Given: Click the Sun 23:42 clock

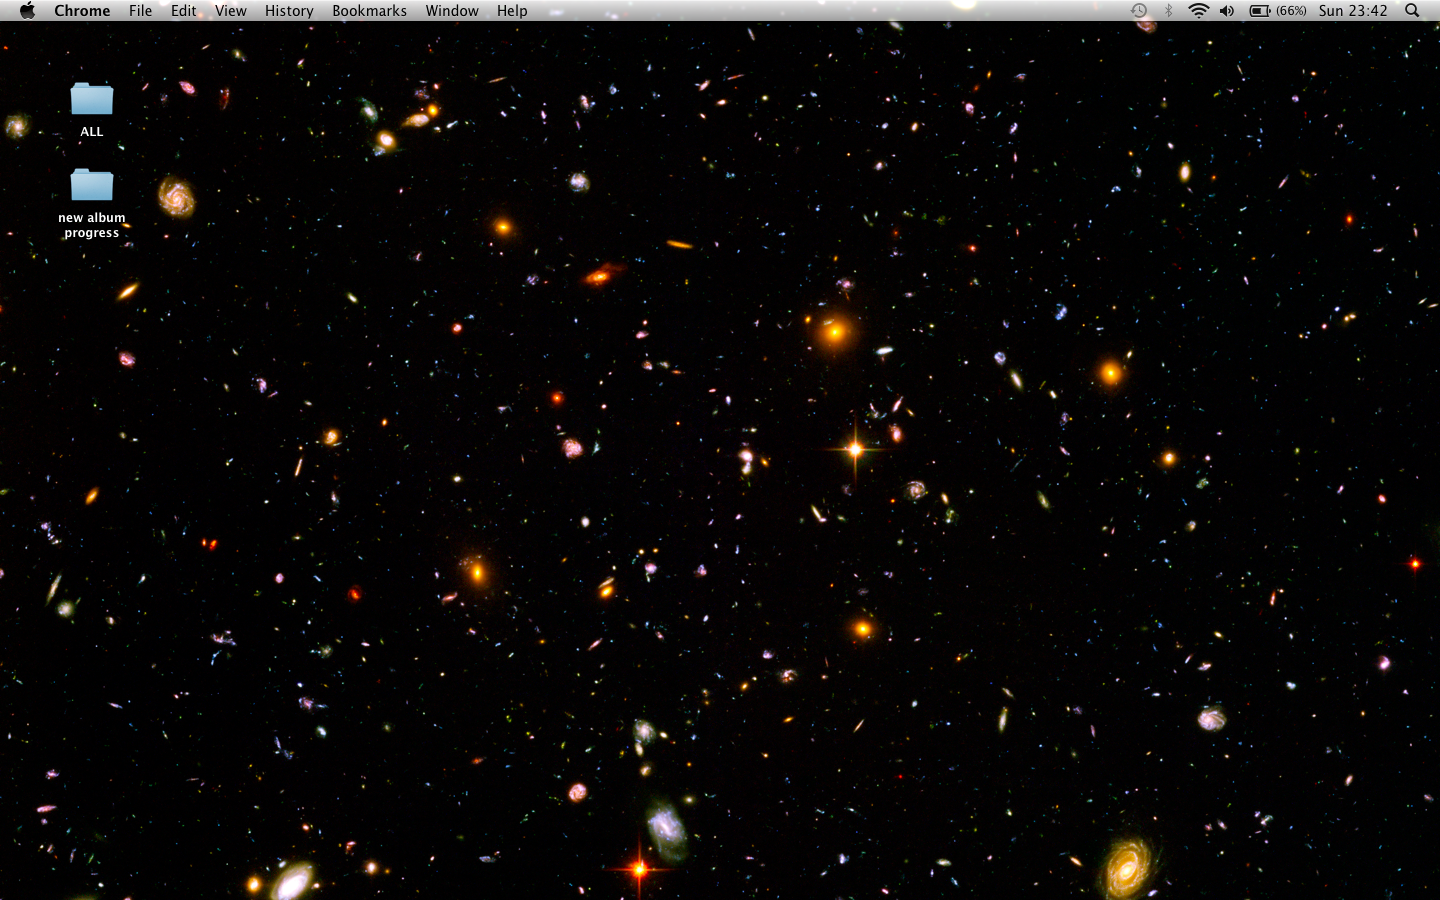Looking at the screenshot, I should (x=1353, y=11).
